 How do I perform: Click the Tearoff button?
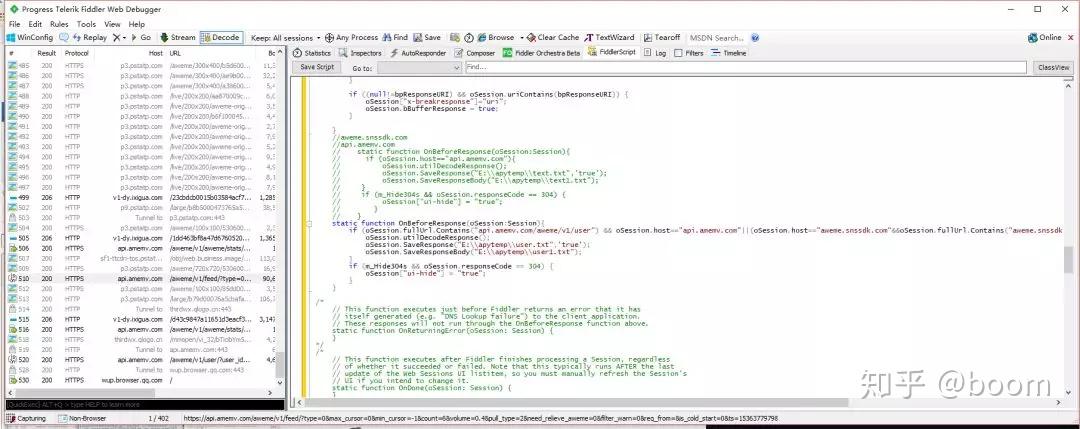pos(661,37)
